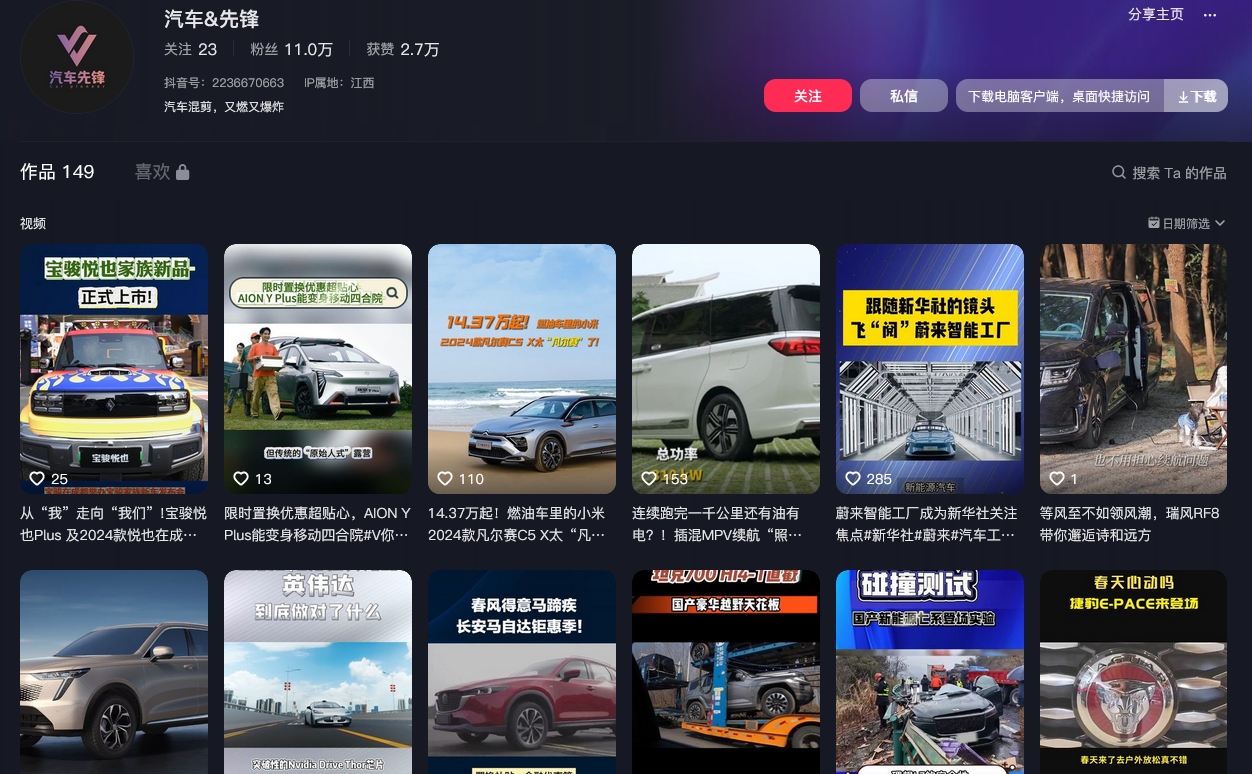Screen dimensions: 1252x774
Task: Click the heart icon with 285 likes
Action: coord(853,479)
